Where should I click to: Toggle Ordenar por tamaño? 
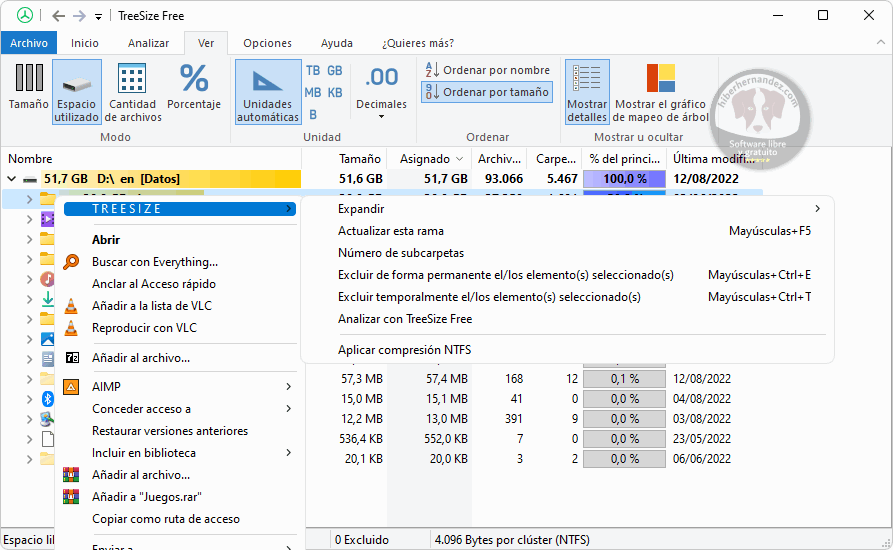tap(488, 92)
